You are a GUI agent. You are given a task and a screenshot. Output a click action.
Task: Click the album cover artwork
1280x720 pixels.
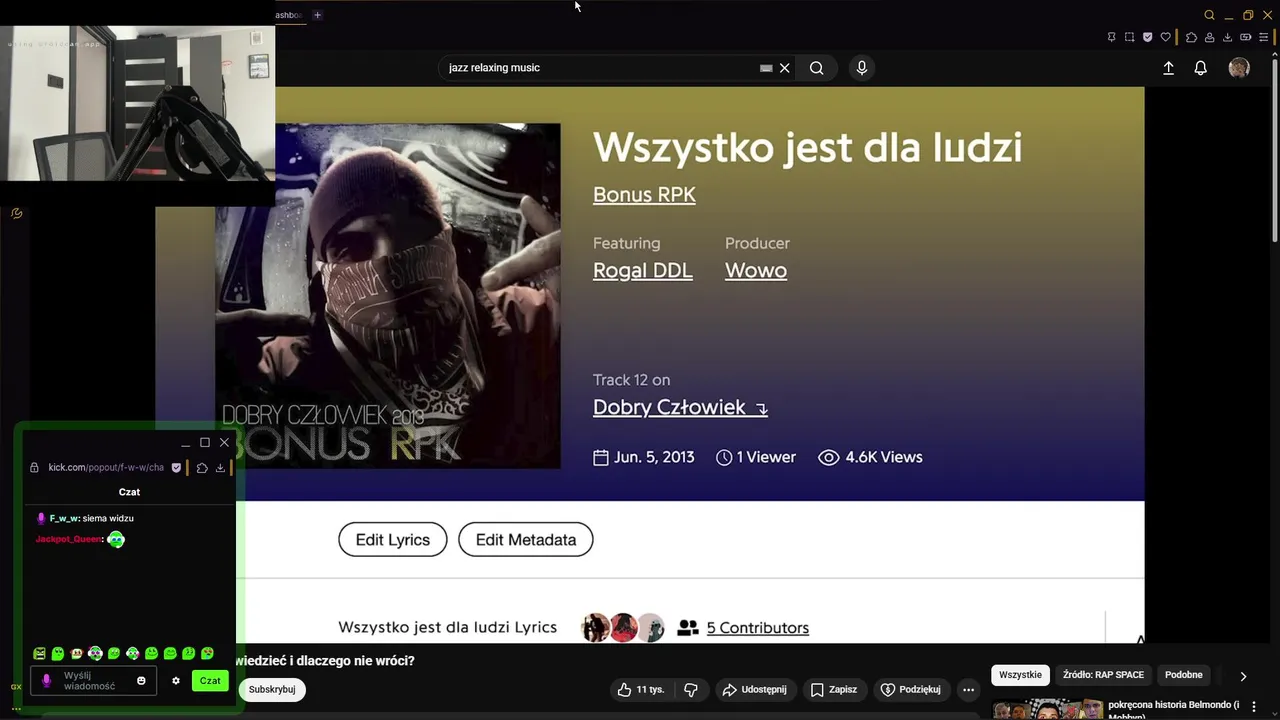click(388, 296)
